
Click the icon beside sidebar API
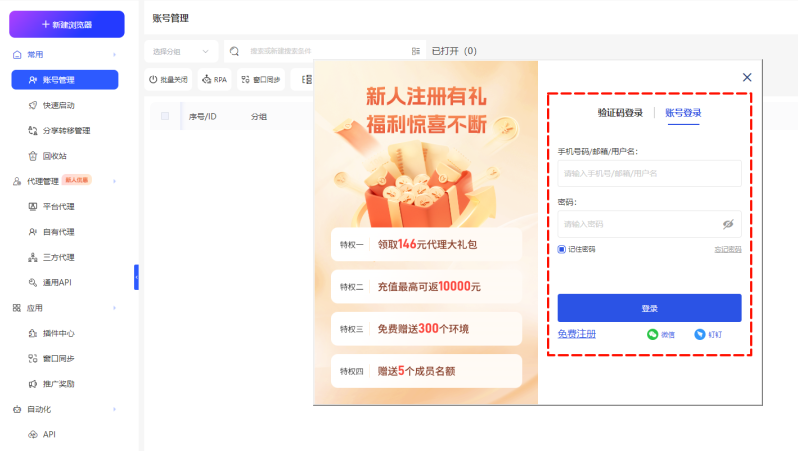pyautogui.click(x=33, y=434)
